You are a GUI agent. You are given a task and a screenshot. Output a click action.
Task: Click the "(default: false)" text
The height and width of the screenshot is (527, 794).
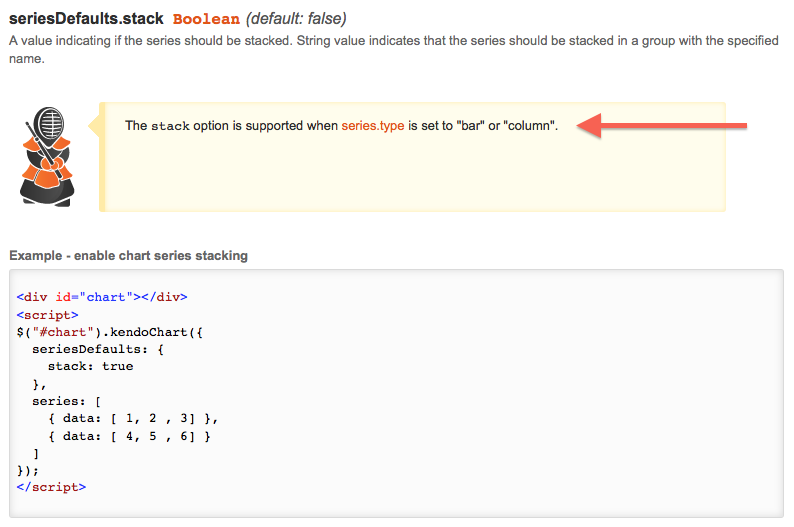(296, 19)
